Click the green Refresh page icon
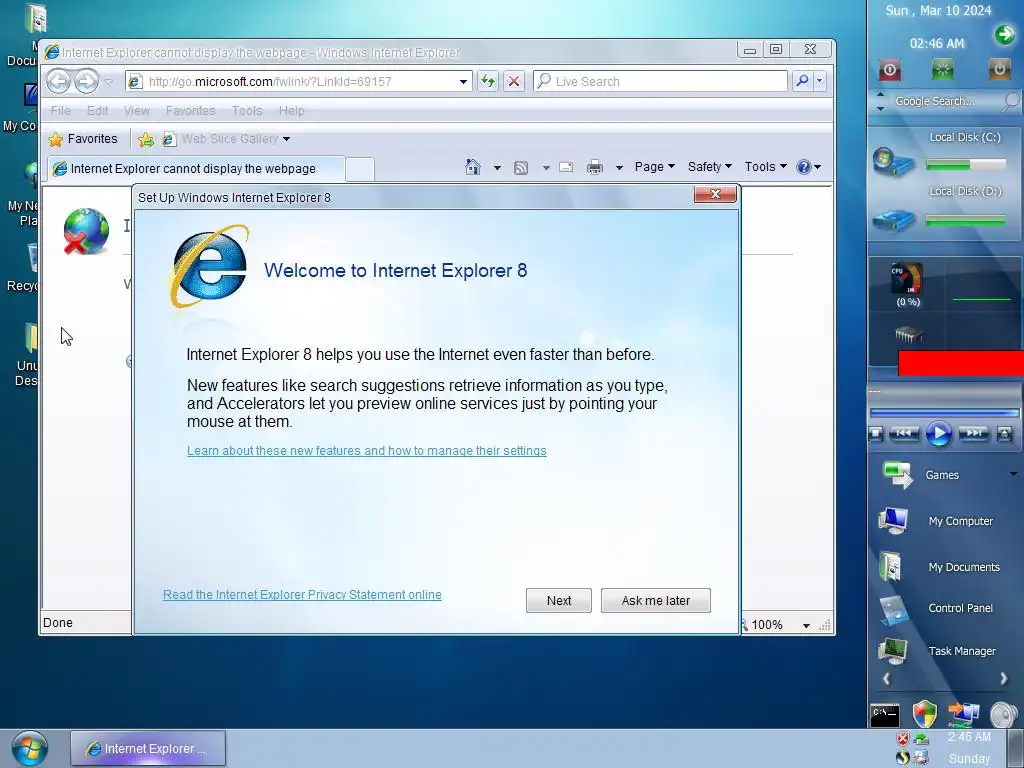Viewport: 1024px width, 768px height. click(487, 82)
